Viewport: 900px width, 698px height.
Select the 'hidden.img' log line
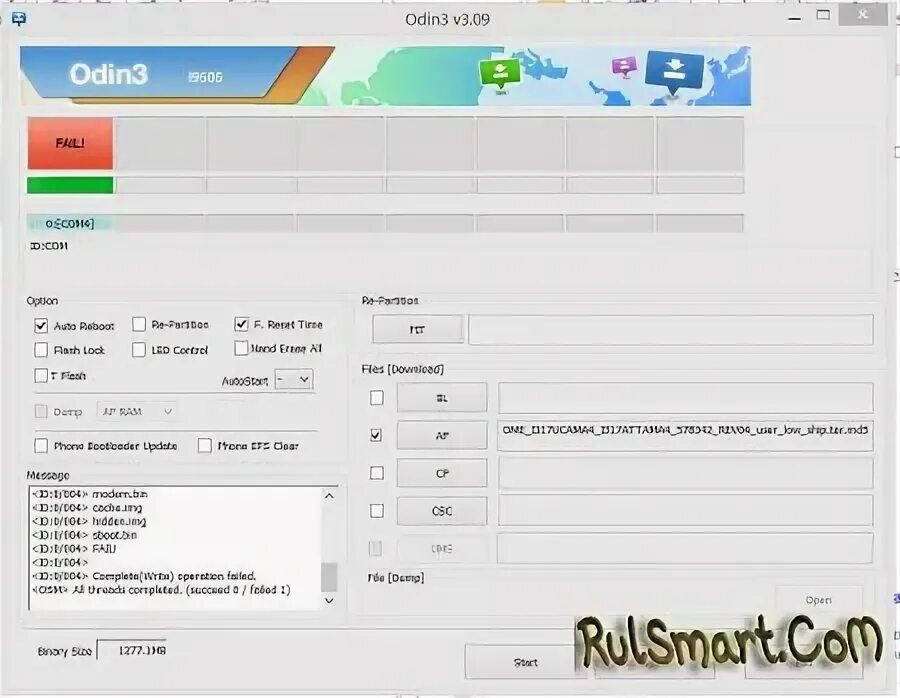(89, 521)
